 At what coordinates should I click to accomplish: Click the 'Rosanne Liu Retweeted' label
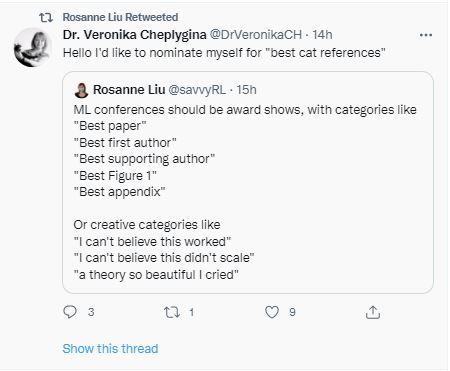point(120,17)
